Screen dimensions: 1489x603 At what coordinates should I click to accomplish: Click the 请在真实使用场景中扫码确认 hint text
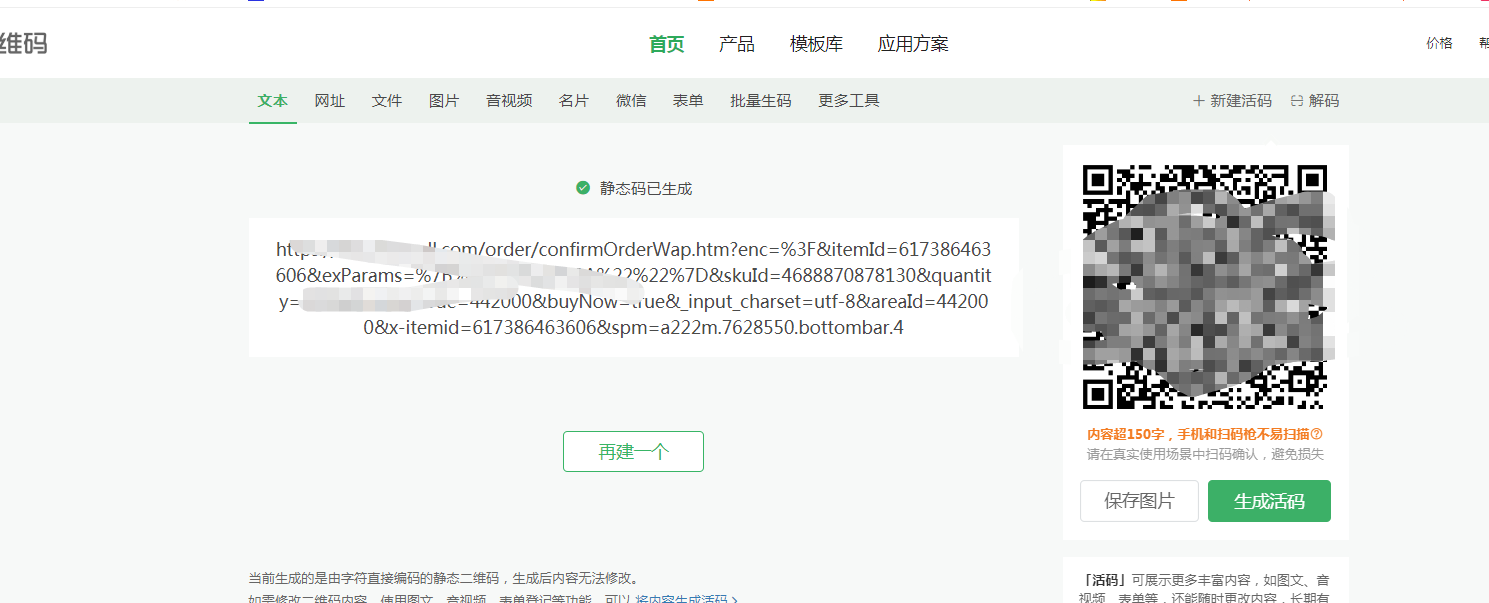[x=1205, y=454]
